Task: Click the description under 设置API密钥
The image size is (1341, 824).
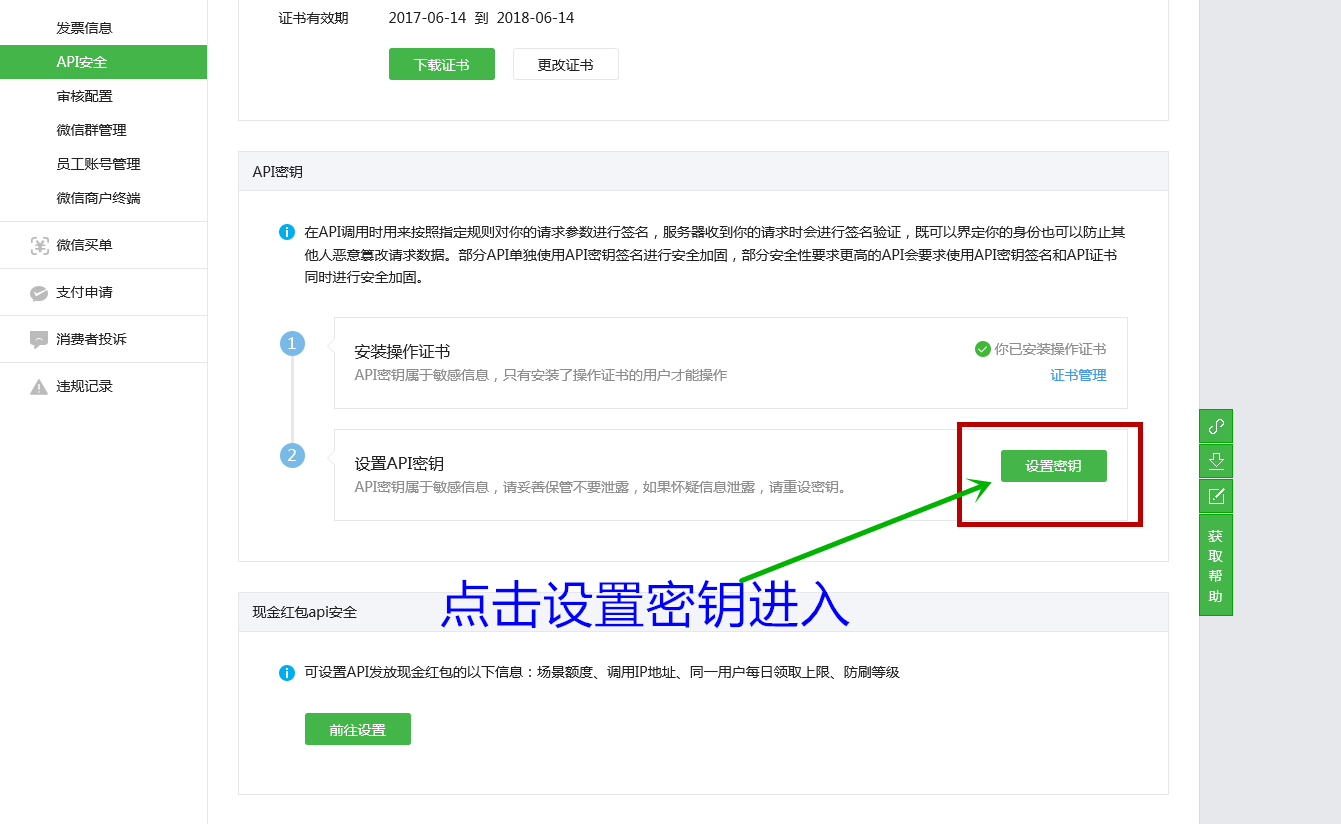Action: click(601, 487)
